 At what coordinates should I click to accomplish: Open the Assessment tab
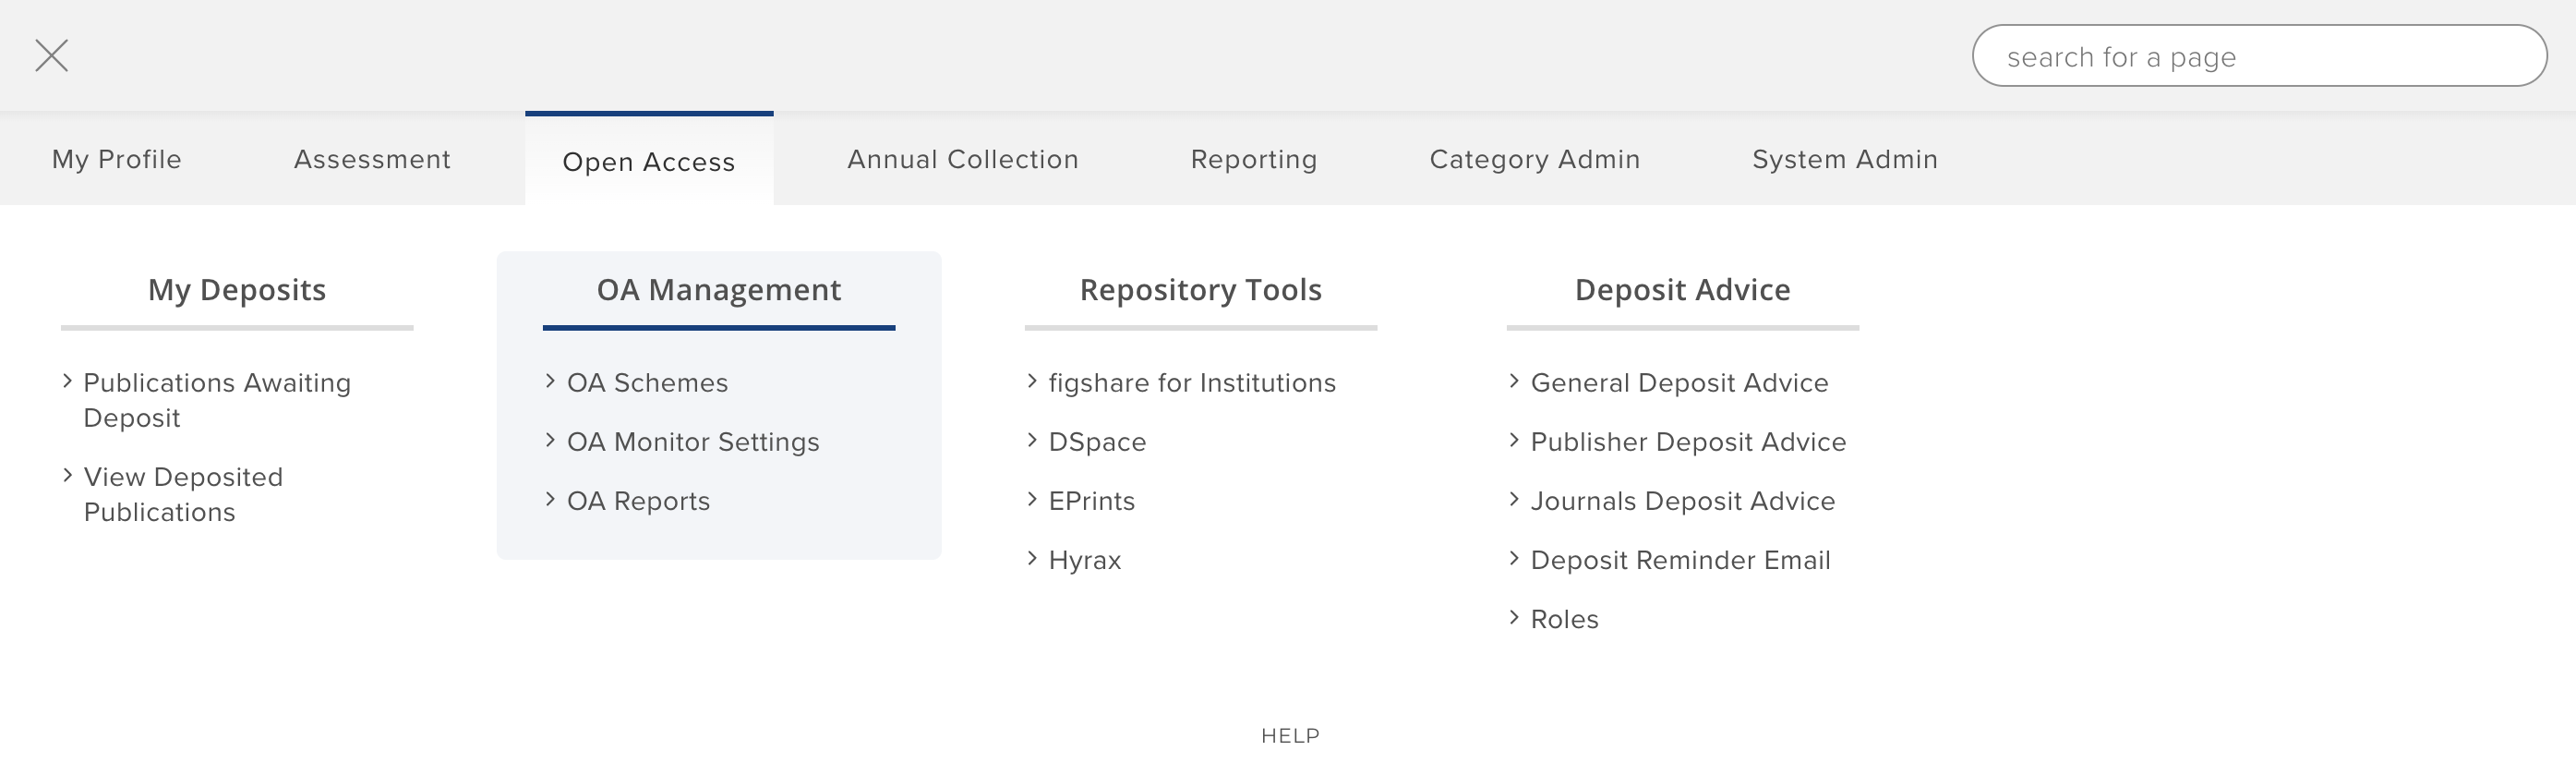372,159
